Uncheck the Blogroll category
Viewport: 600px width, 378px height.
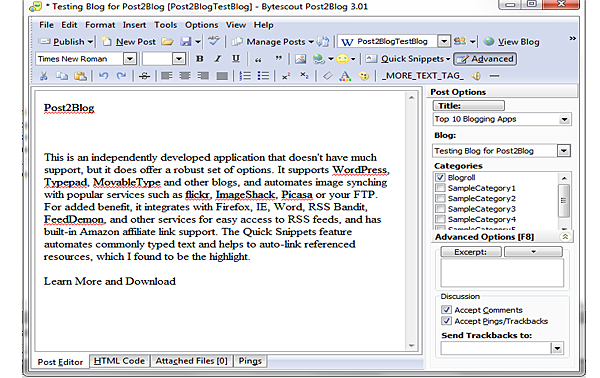pyautogui.click(x=440, y=178)
